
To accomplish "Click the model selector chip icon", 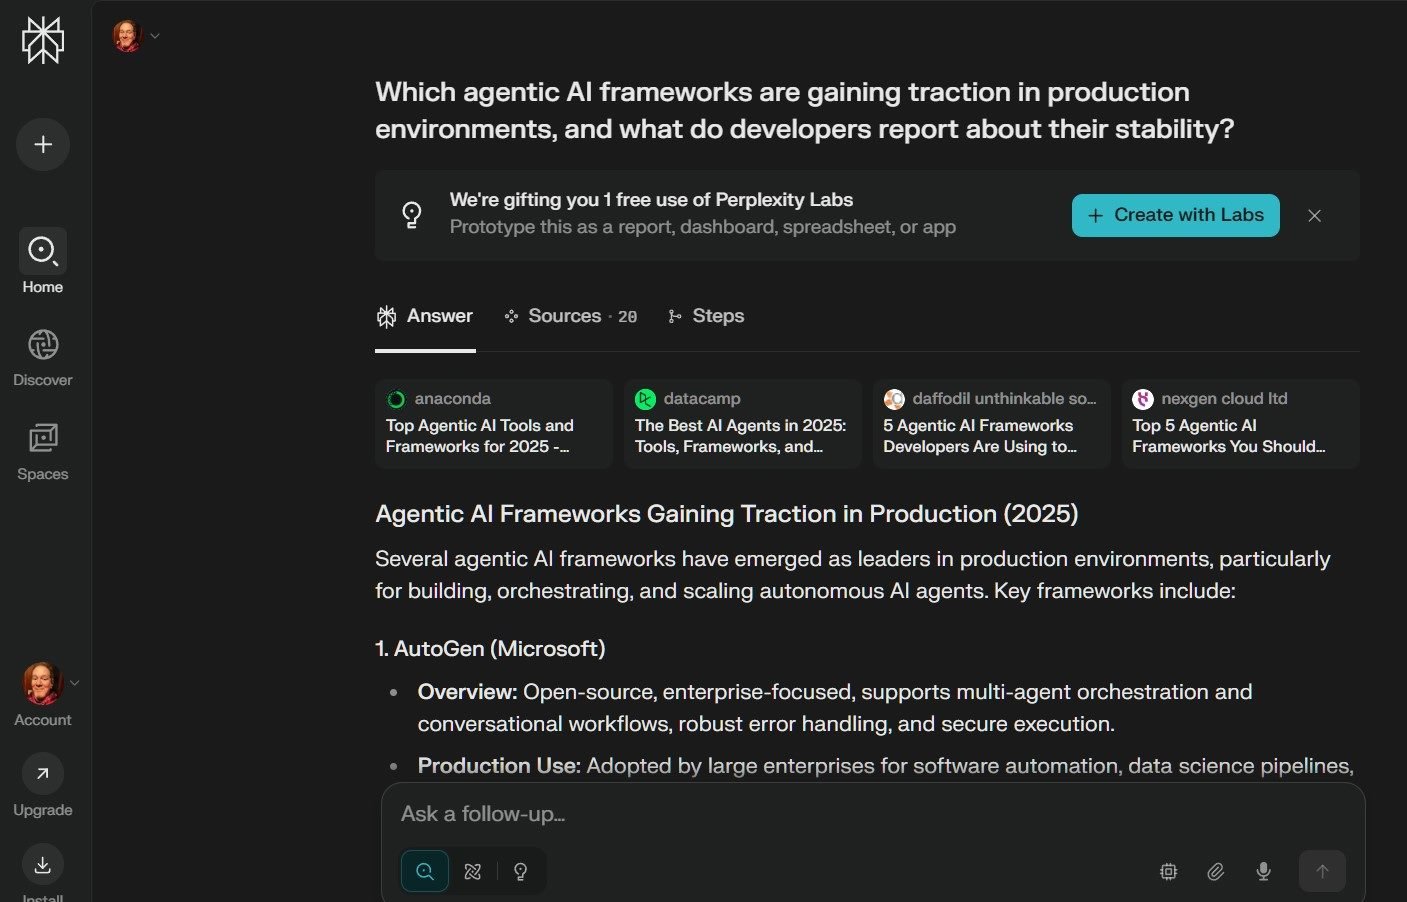I will point(1168,872).
